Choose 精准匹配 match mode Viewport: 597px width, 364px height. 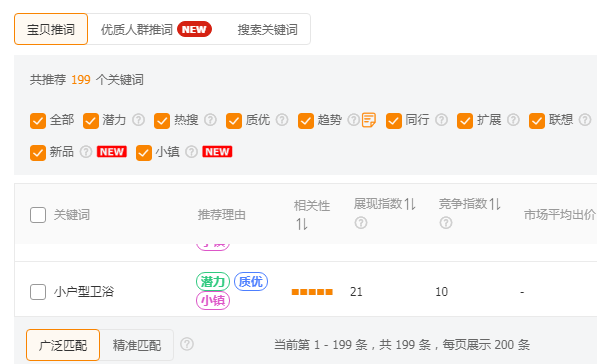[137, 345]
